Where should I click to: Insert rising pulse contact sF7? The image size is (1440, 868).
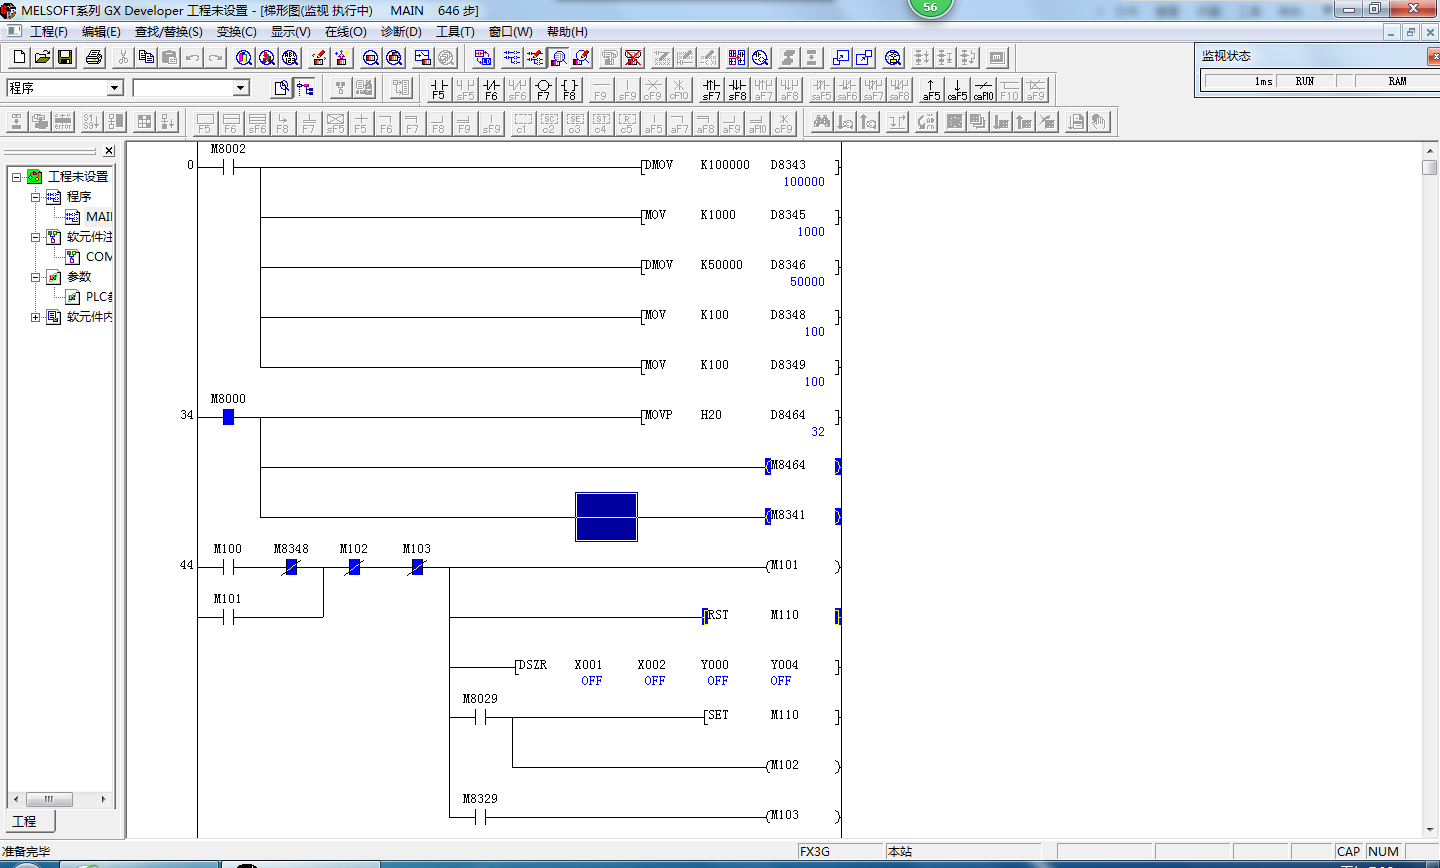coord(711,90)
